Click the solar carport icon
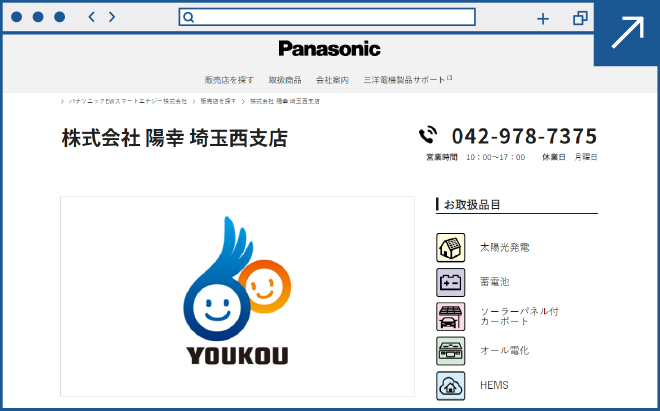This screenshot has width=660, height=411. (450, 317)
